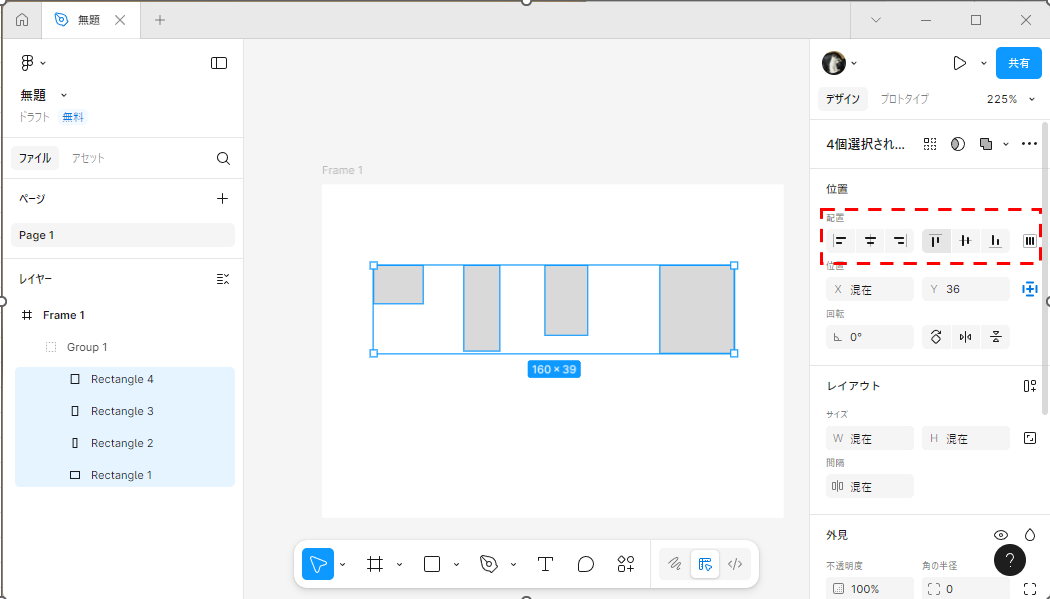
Task: Click the 共有 share button
Action: tap(1019, 63)
